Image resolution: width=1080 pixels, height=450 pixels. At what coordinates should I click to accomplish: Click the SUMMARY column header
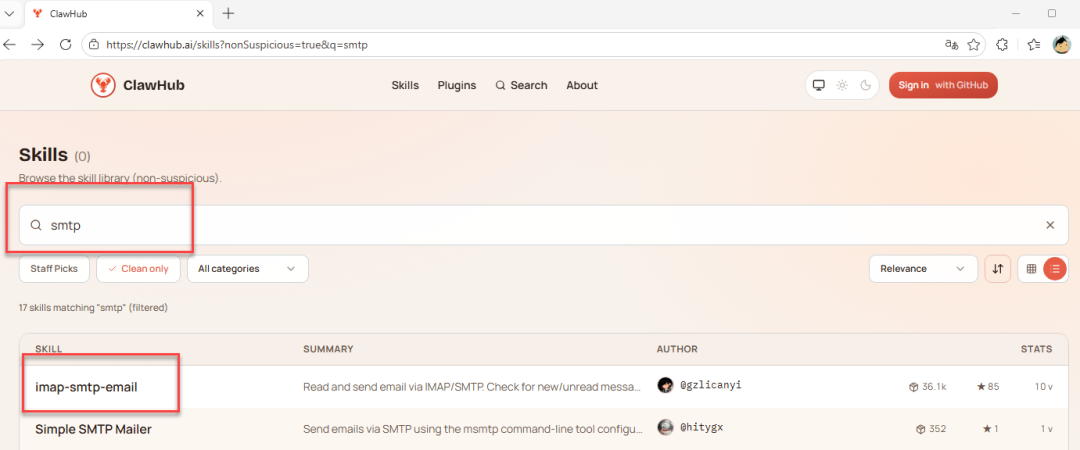(x=328, y=349)
